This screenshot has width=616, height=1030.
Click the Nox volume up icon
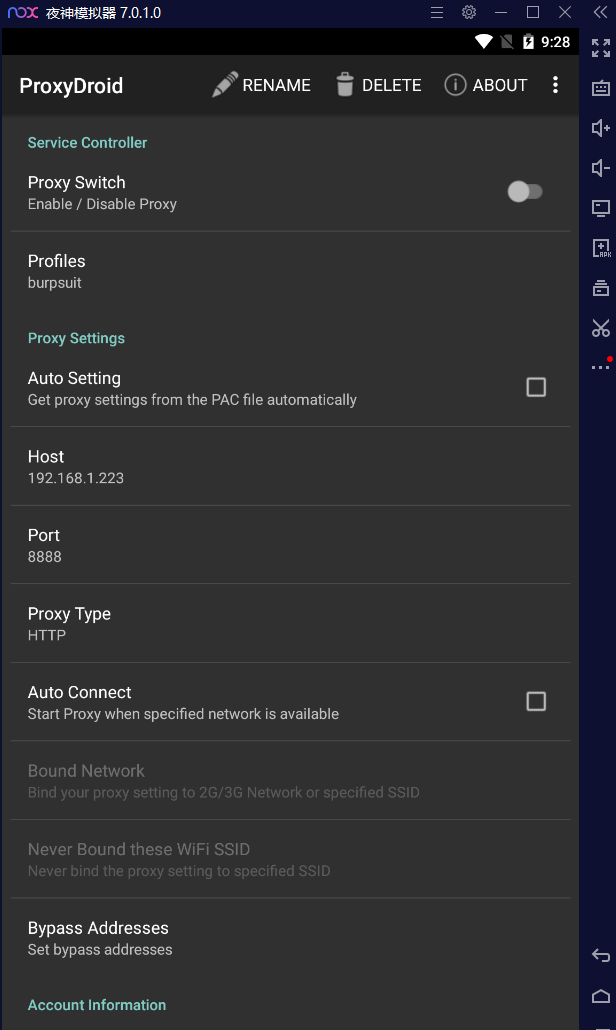(600, 128)
